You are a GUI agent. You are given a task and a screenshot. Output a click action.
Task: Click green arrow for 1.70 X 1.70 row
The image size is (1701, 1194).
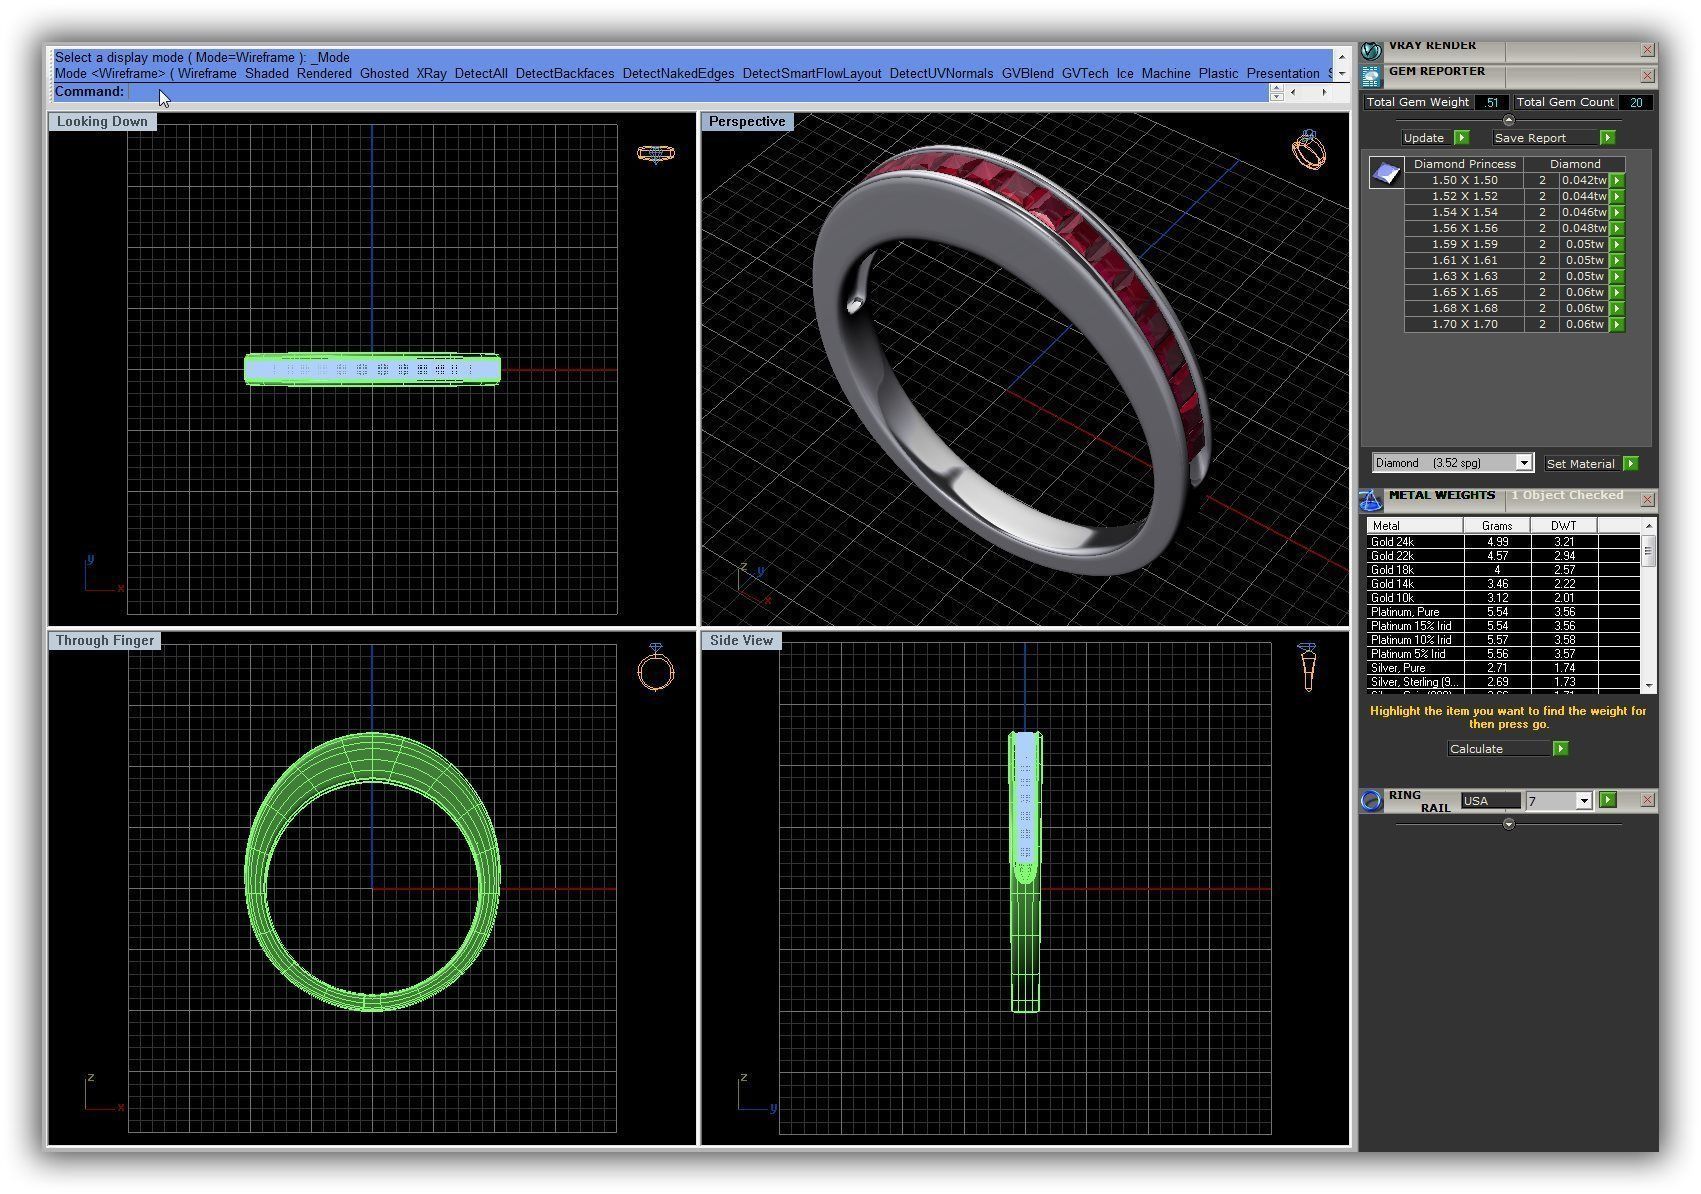pos(1617,325)
